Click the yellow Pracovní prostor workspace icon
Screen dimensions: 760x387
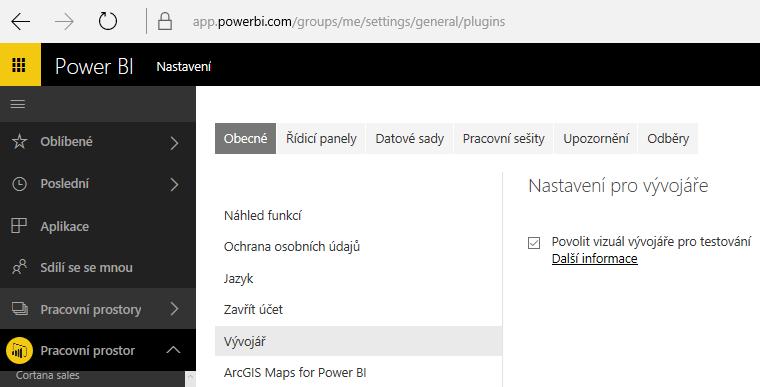point(19,351)
